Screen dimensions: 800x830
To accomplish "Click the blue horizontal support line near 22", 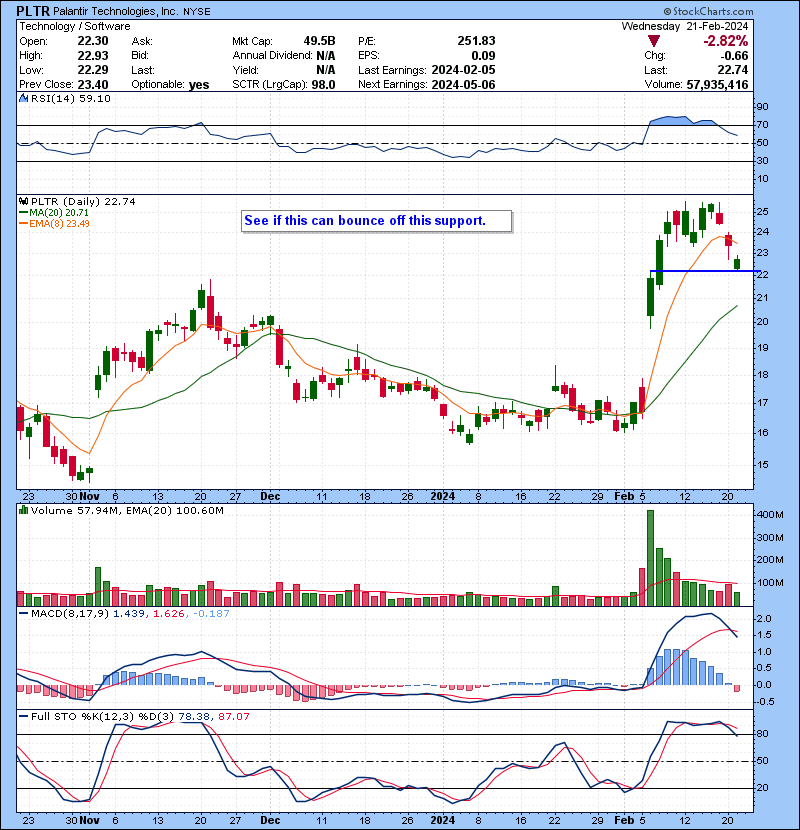I will 705,271.
